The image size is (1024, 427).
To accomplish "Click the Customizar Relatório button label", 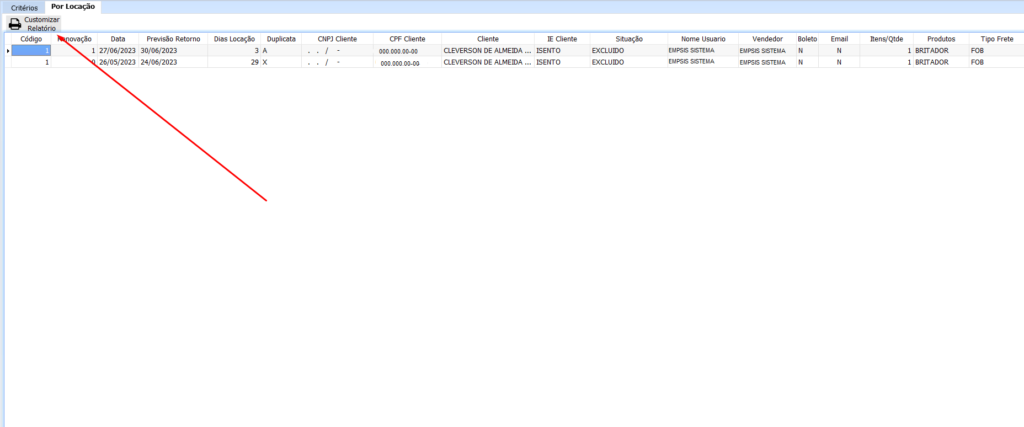I will pos(42,24).
